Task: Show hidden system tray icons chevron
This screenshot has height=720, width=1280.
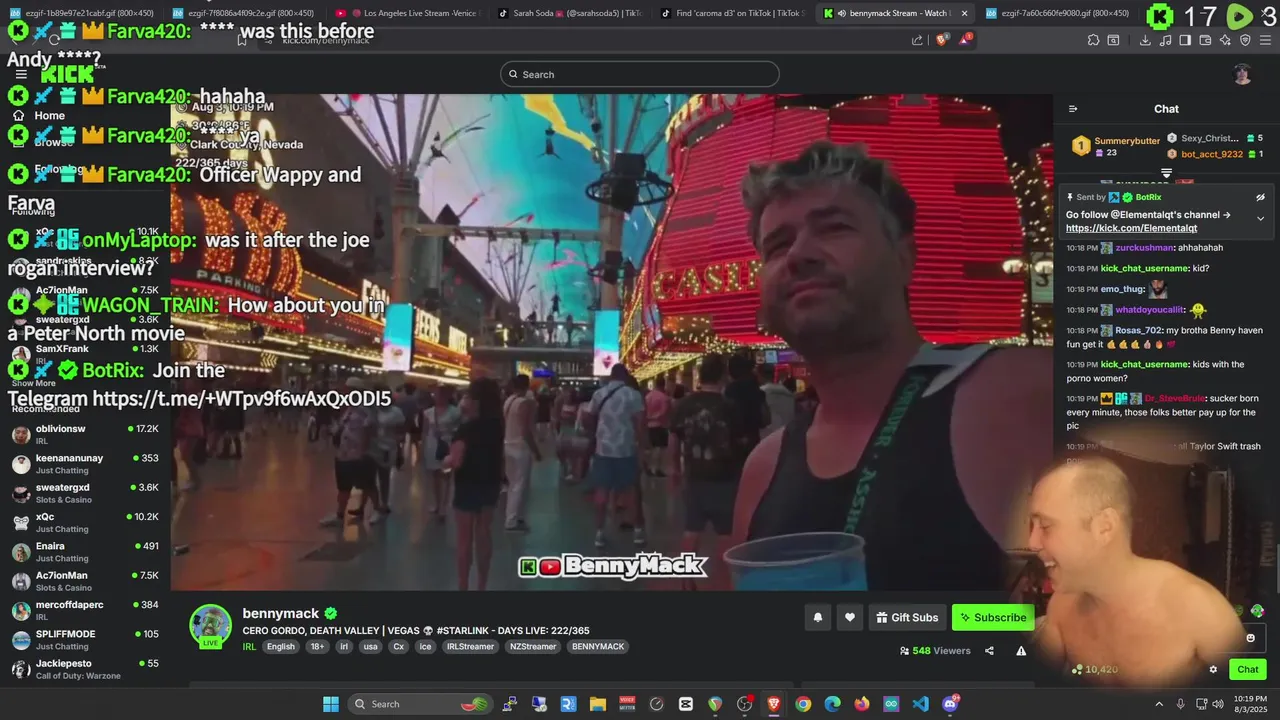Action: point(1159,704)
